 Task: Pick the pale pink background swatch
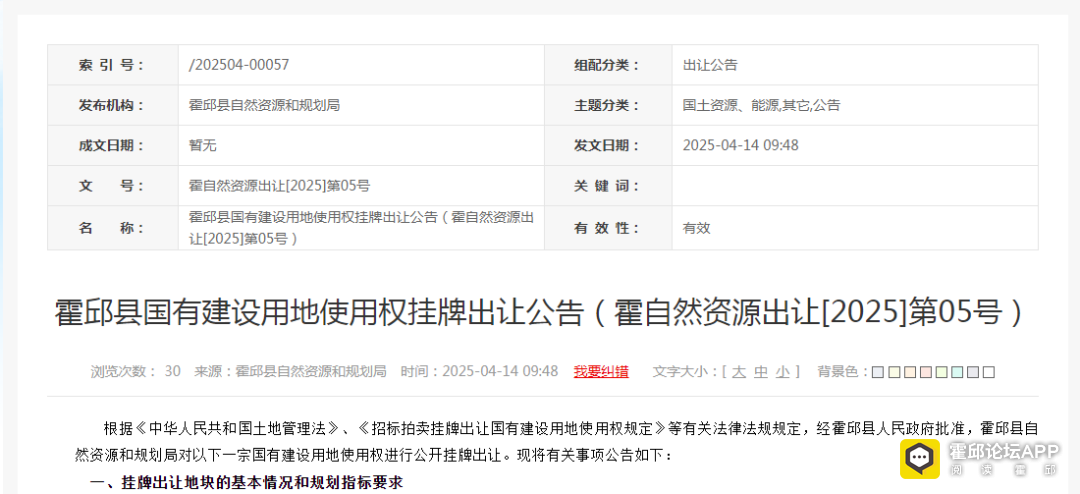tap(926, 373)
